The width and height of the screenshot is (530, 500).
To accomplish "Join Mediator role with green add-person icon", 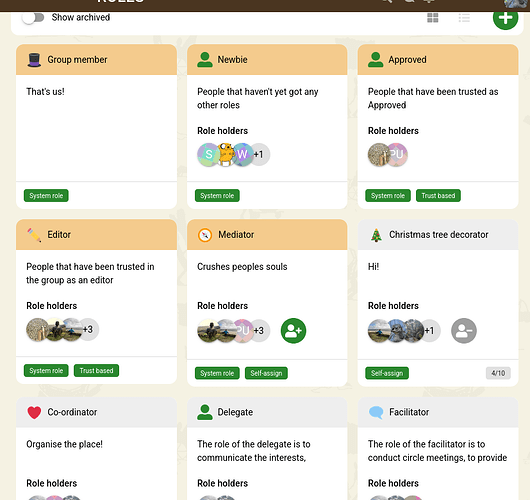I will (293, 331).
